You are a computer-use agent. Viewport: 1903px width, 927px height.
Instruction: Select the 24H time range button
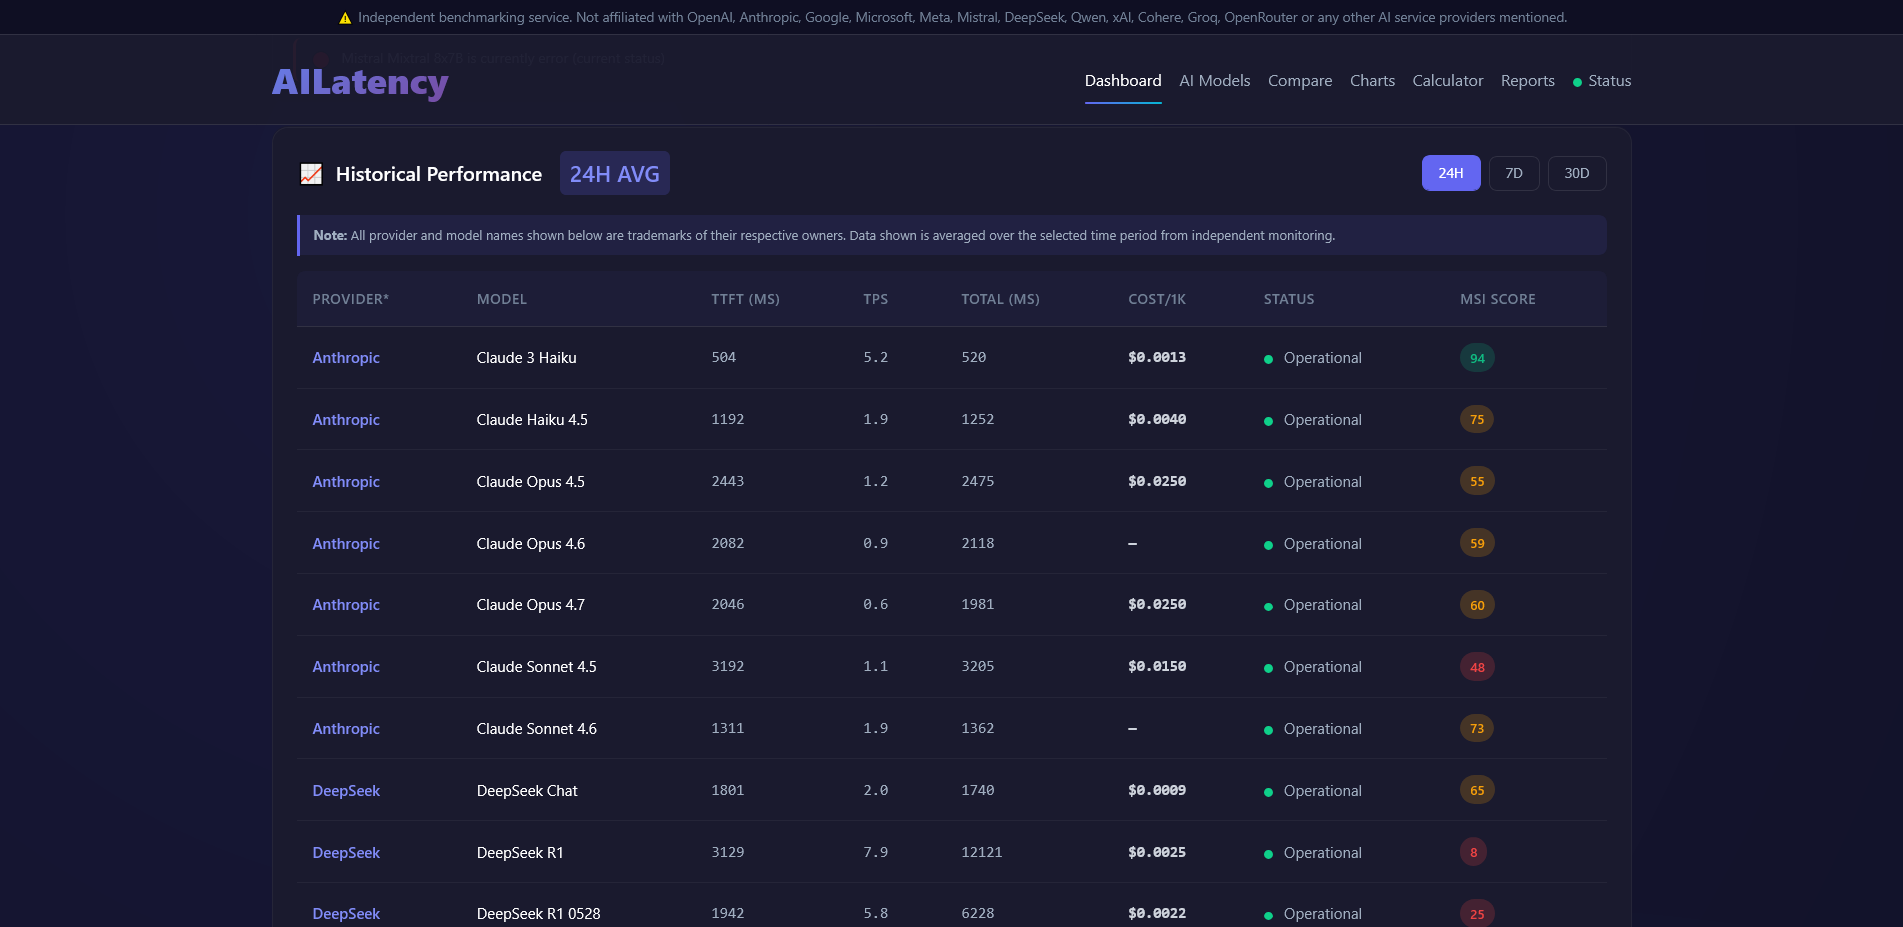pos(1451,173)
